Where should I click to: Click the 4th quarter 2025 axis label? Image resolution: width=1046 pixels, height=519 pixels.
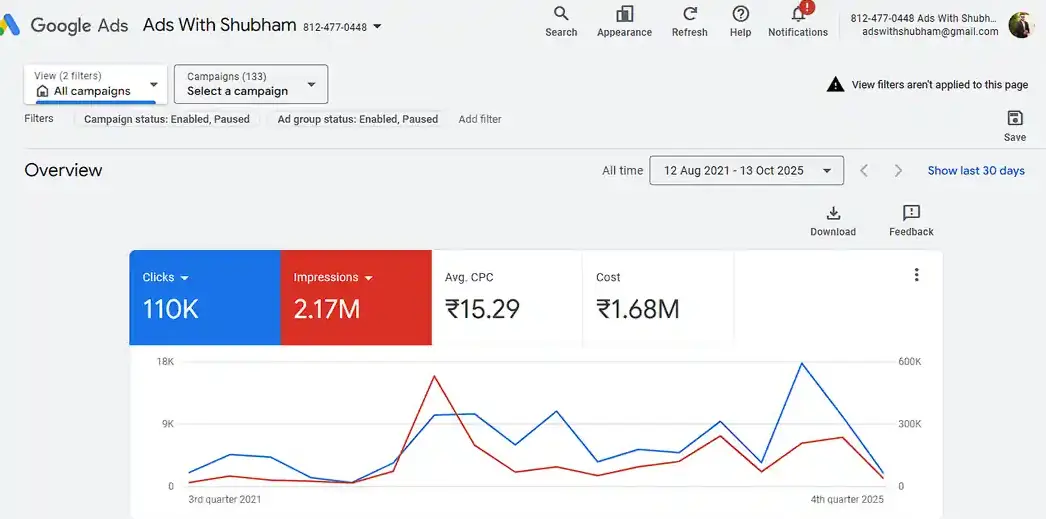pos(848,499)
